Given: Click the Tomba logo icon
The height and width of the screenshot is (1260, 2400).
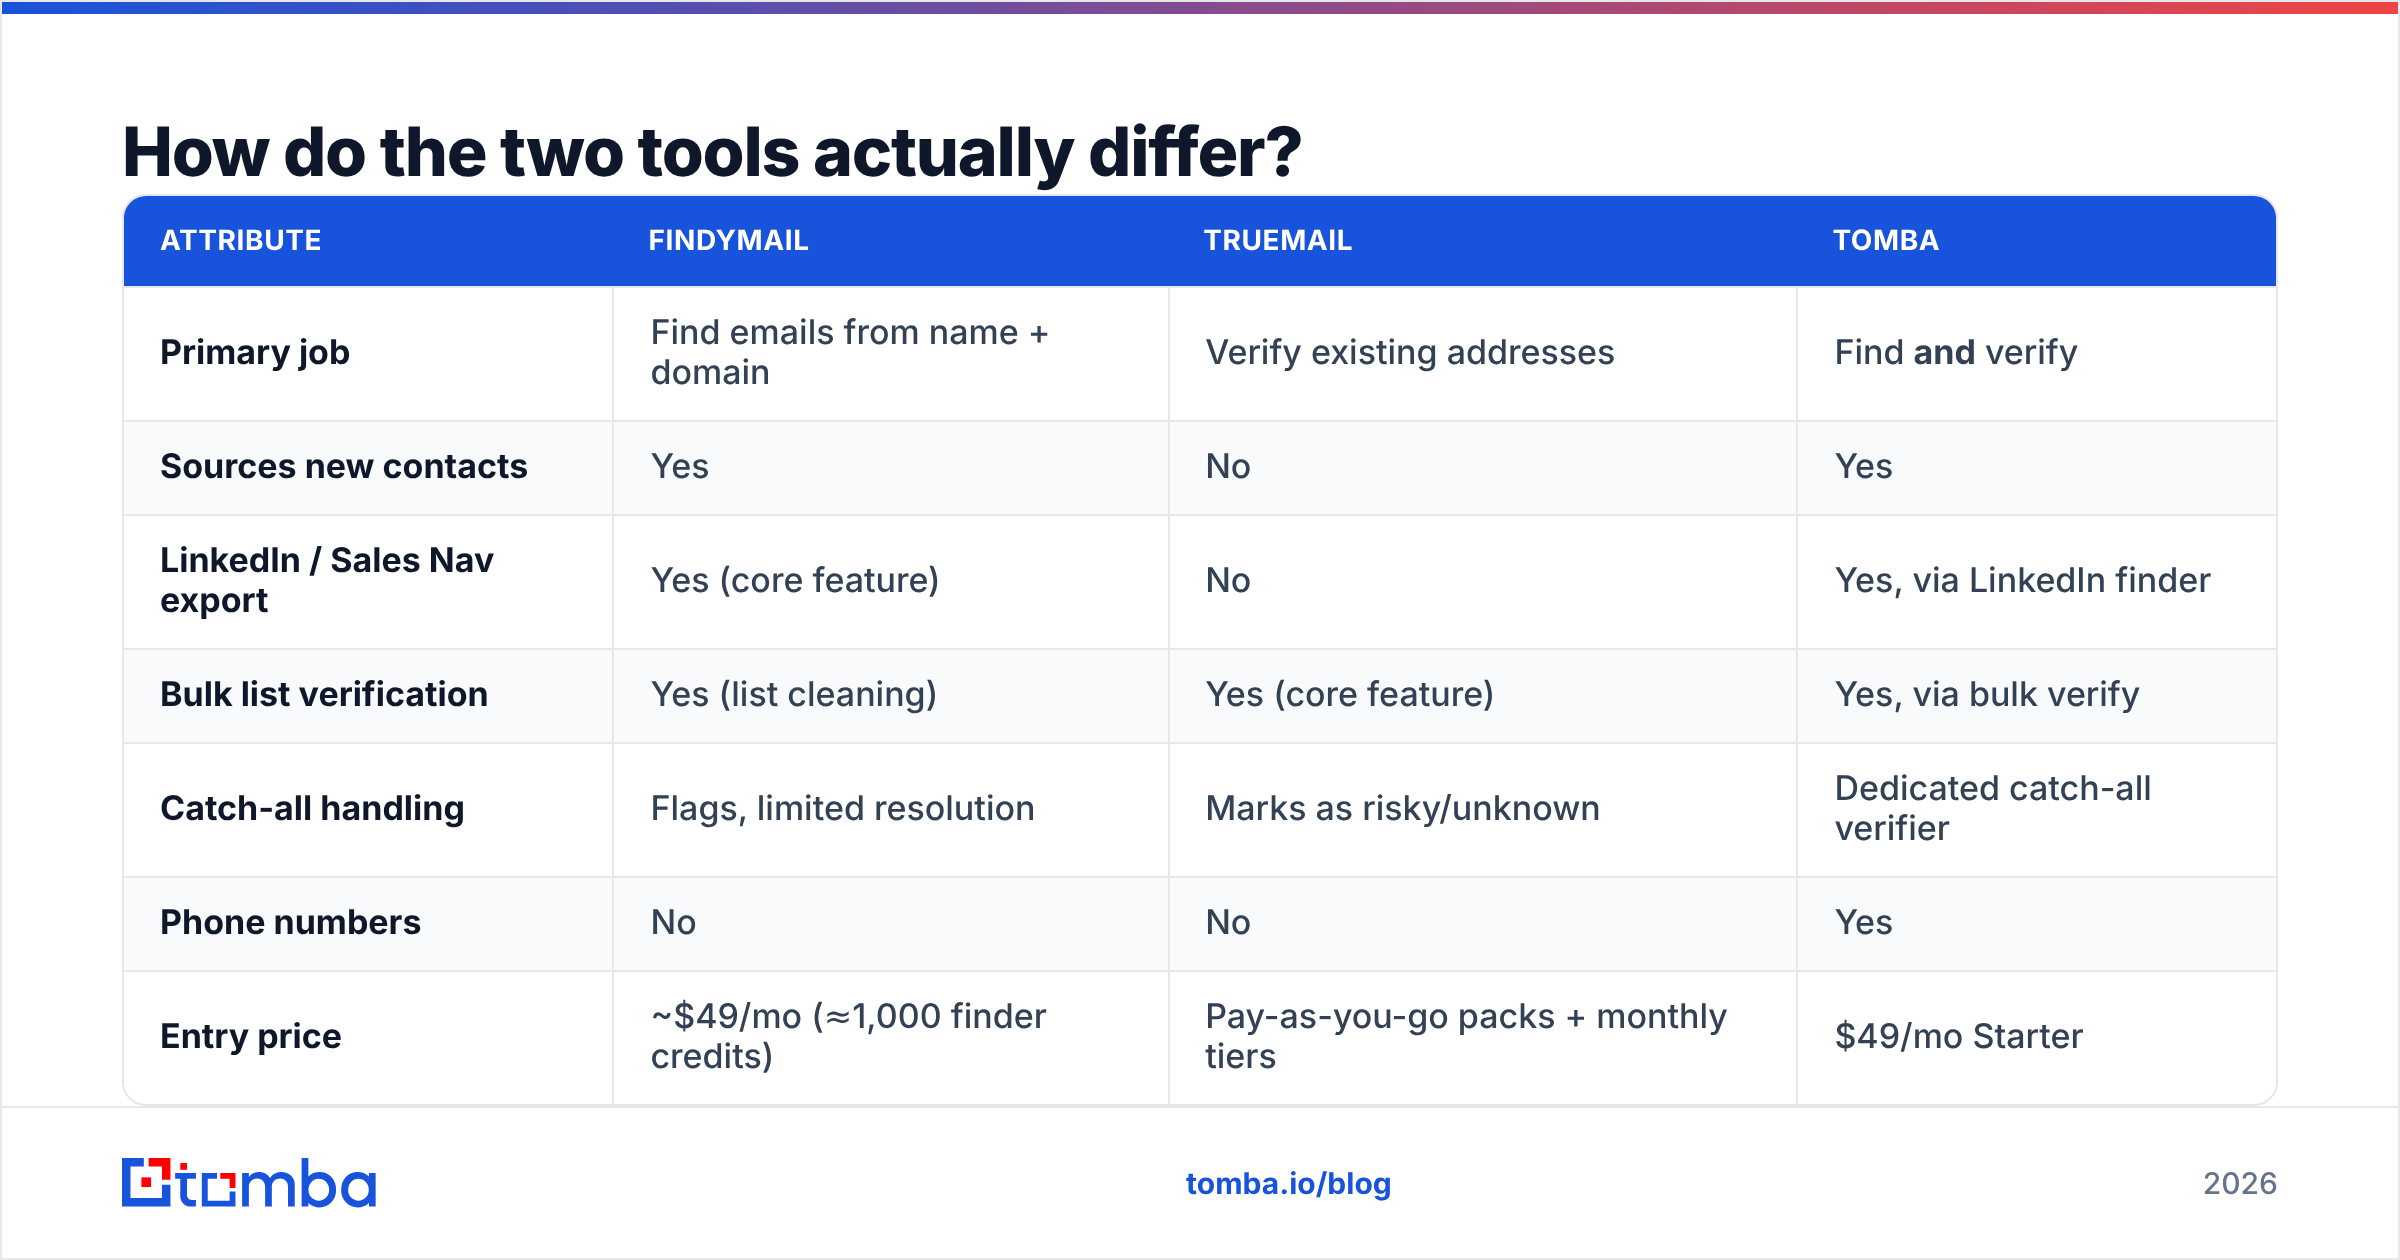Looking at the screenshot, I should tap(249, 1183).
